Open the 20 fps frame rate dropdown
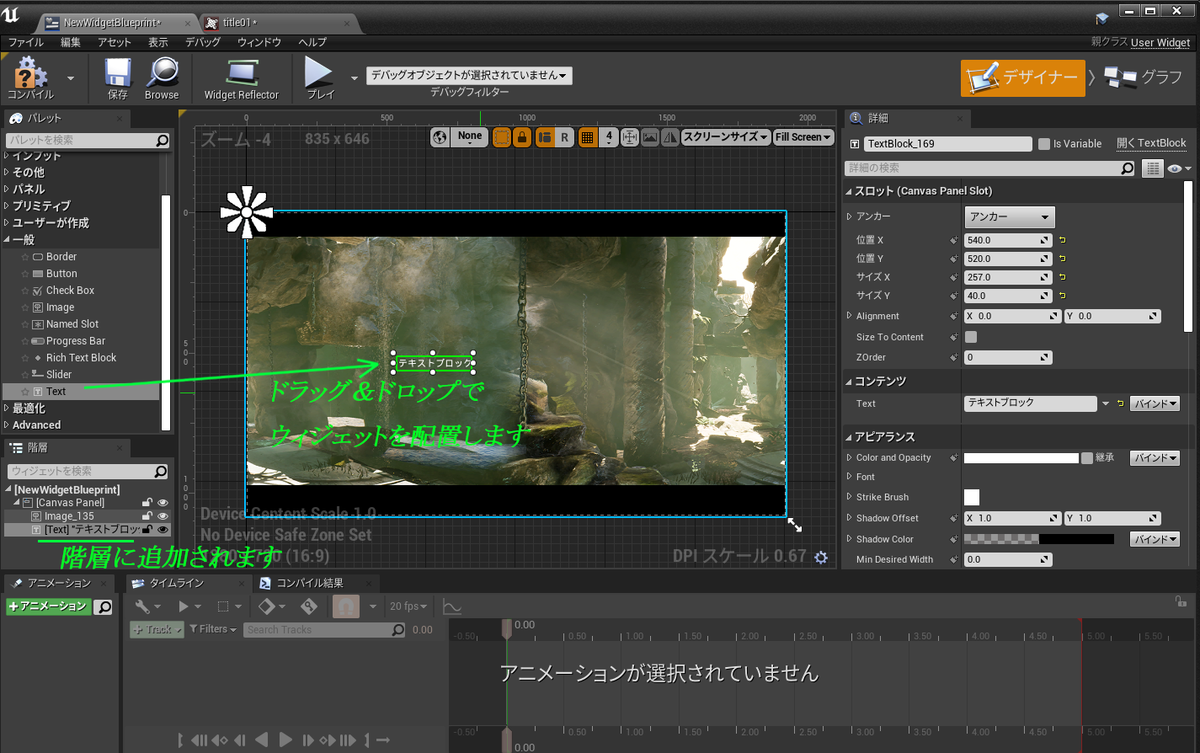This screenshot has width=1200, height=753. coord(408,607)
